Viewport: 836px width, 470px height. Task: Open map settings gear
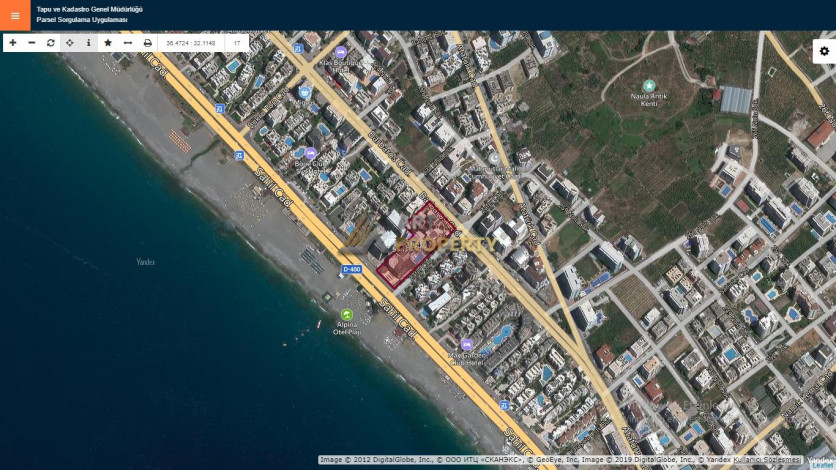pos(824,51)
